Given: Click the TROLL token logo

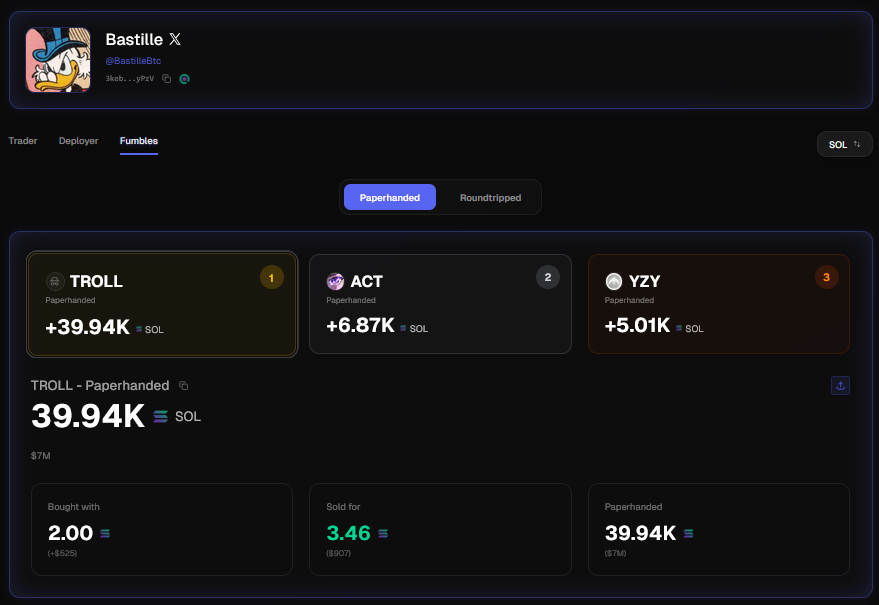Looking at the screenshot, I should pyautogui.click(x=55, y=281).
